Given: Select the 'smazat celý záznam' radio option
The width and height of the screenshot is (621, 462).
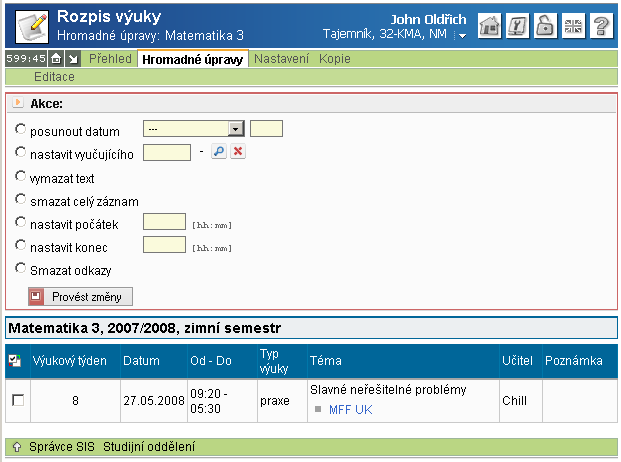Looking at the screenshot, I should pos(21,200).
